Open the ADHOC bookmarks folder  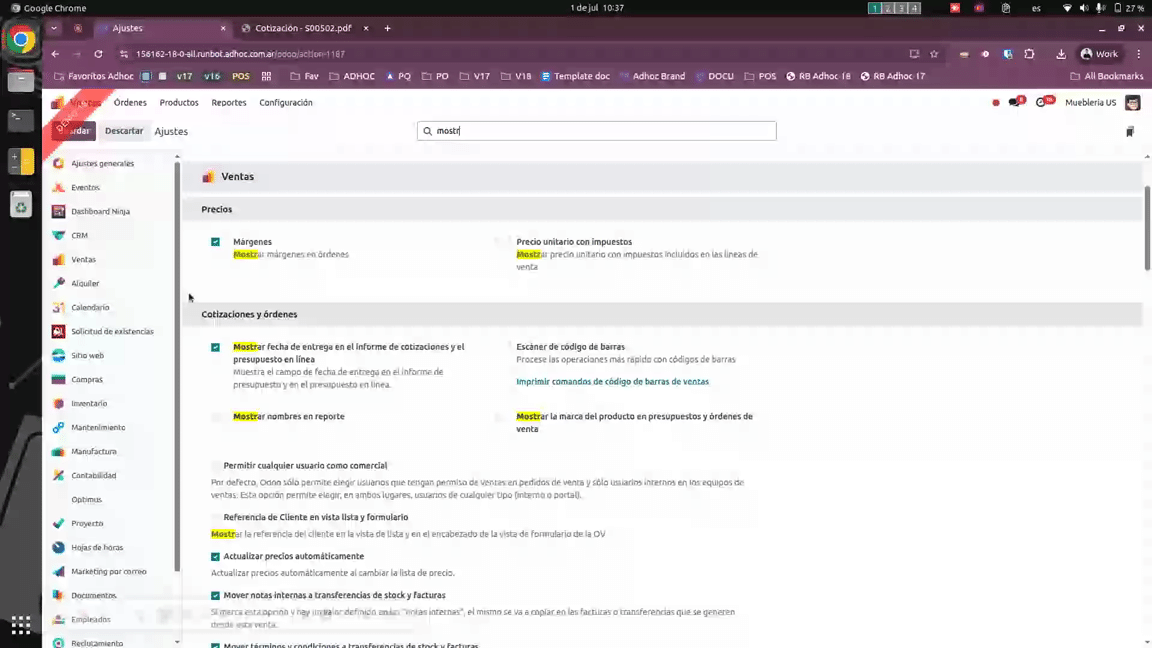[351, 76]
